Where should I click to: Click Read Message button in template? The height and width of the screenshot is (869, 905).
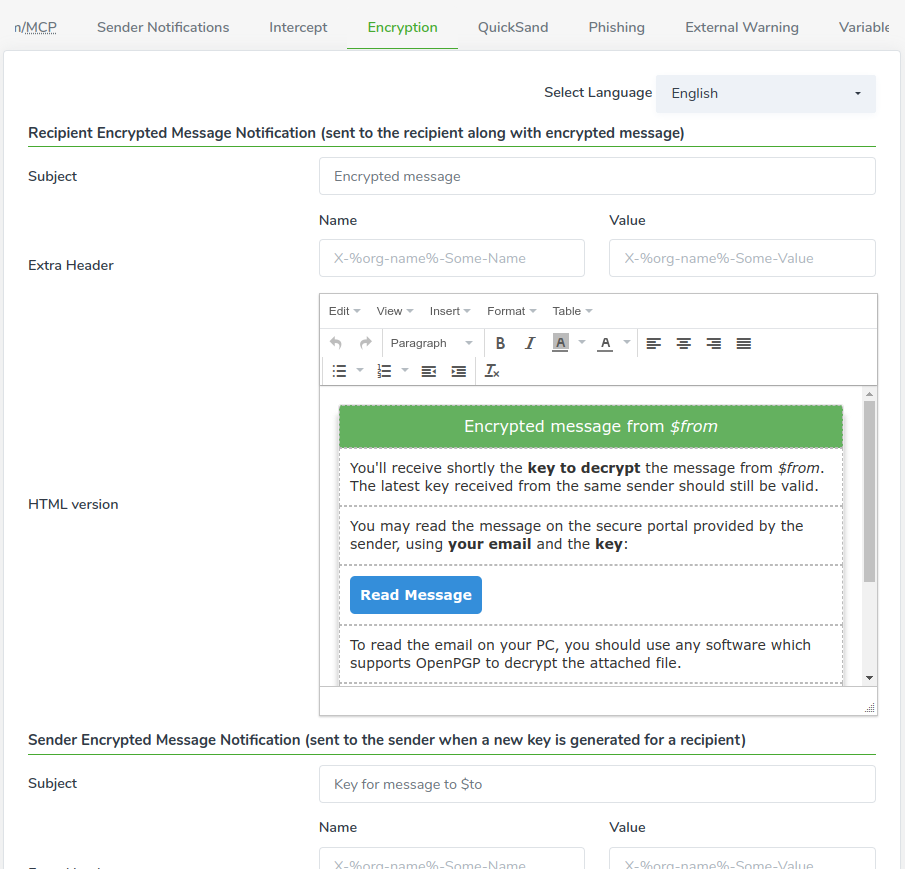(x=416, y=595)
